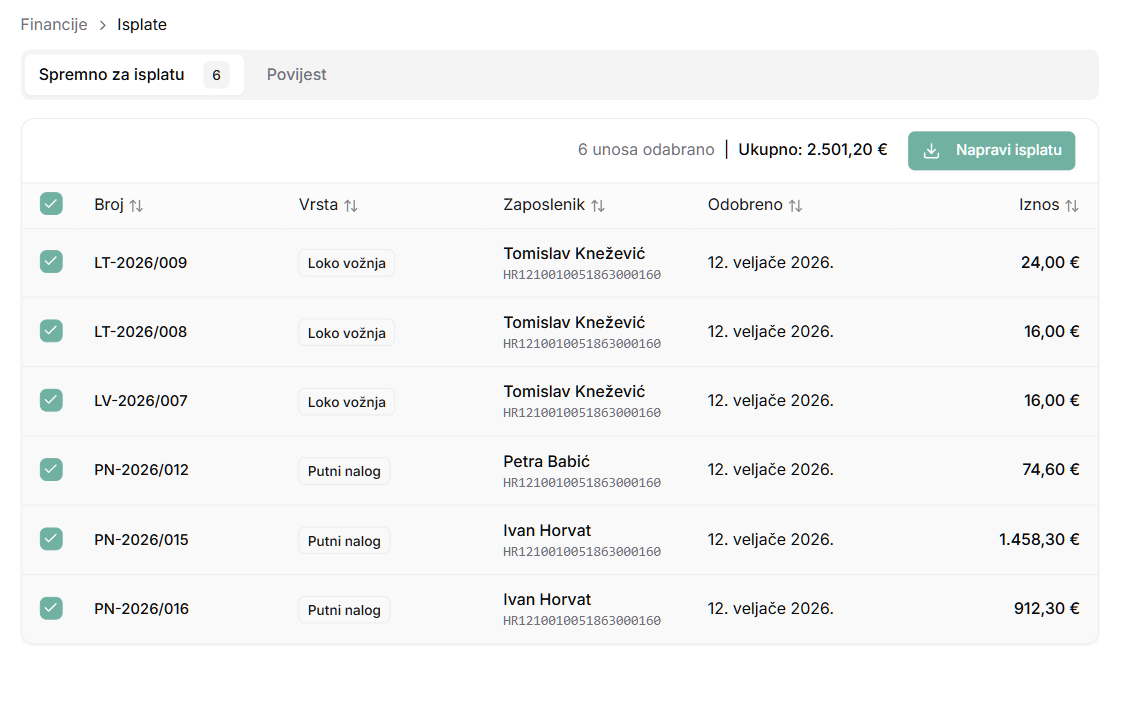
Task: Click the breadcrumb chevron after Financije
Action: pos(102,25)
